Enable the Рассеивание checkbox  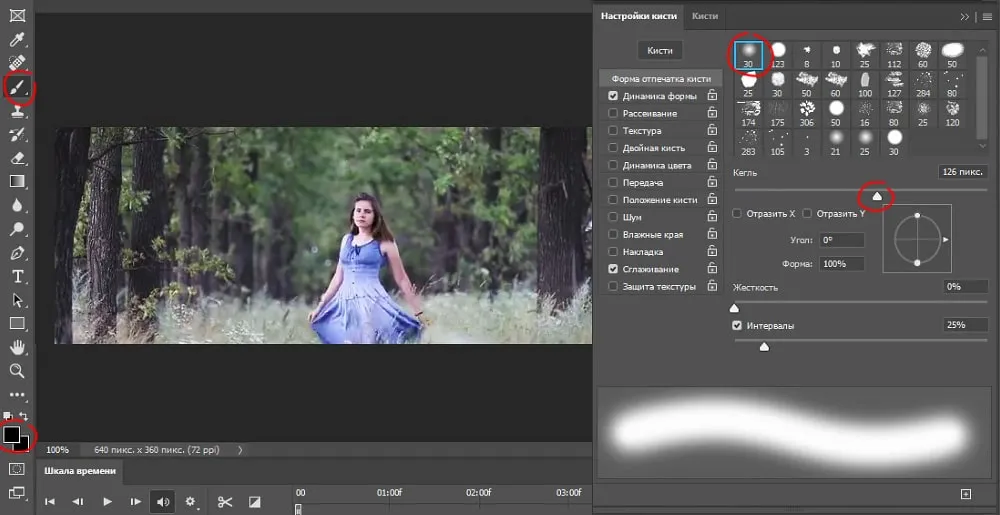click(x=613, y=114)
